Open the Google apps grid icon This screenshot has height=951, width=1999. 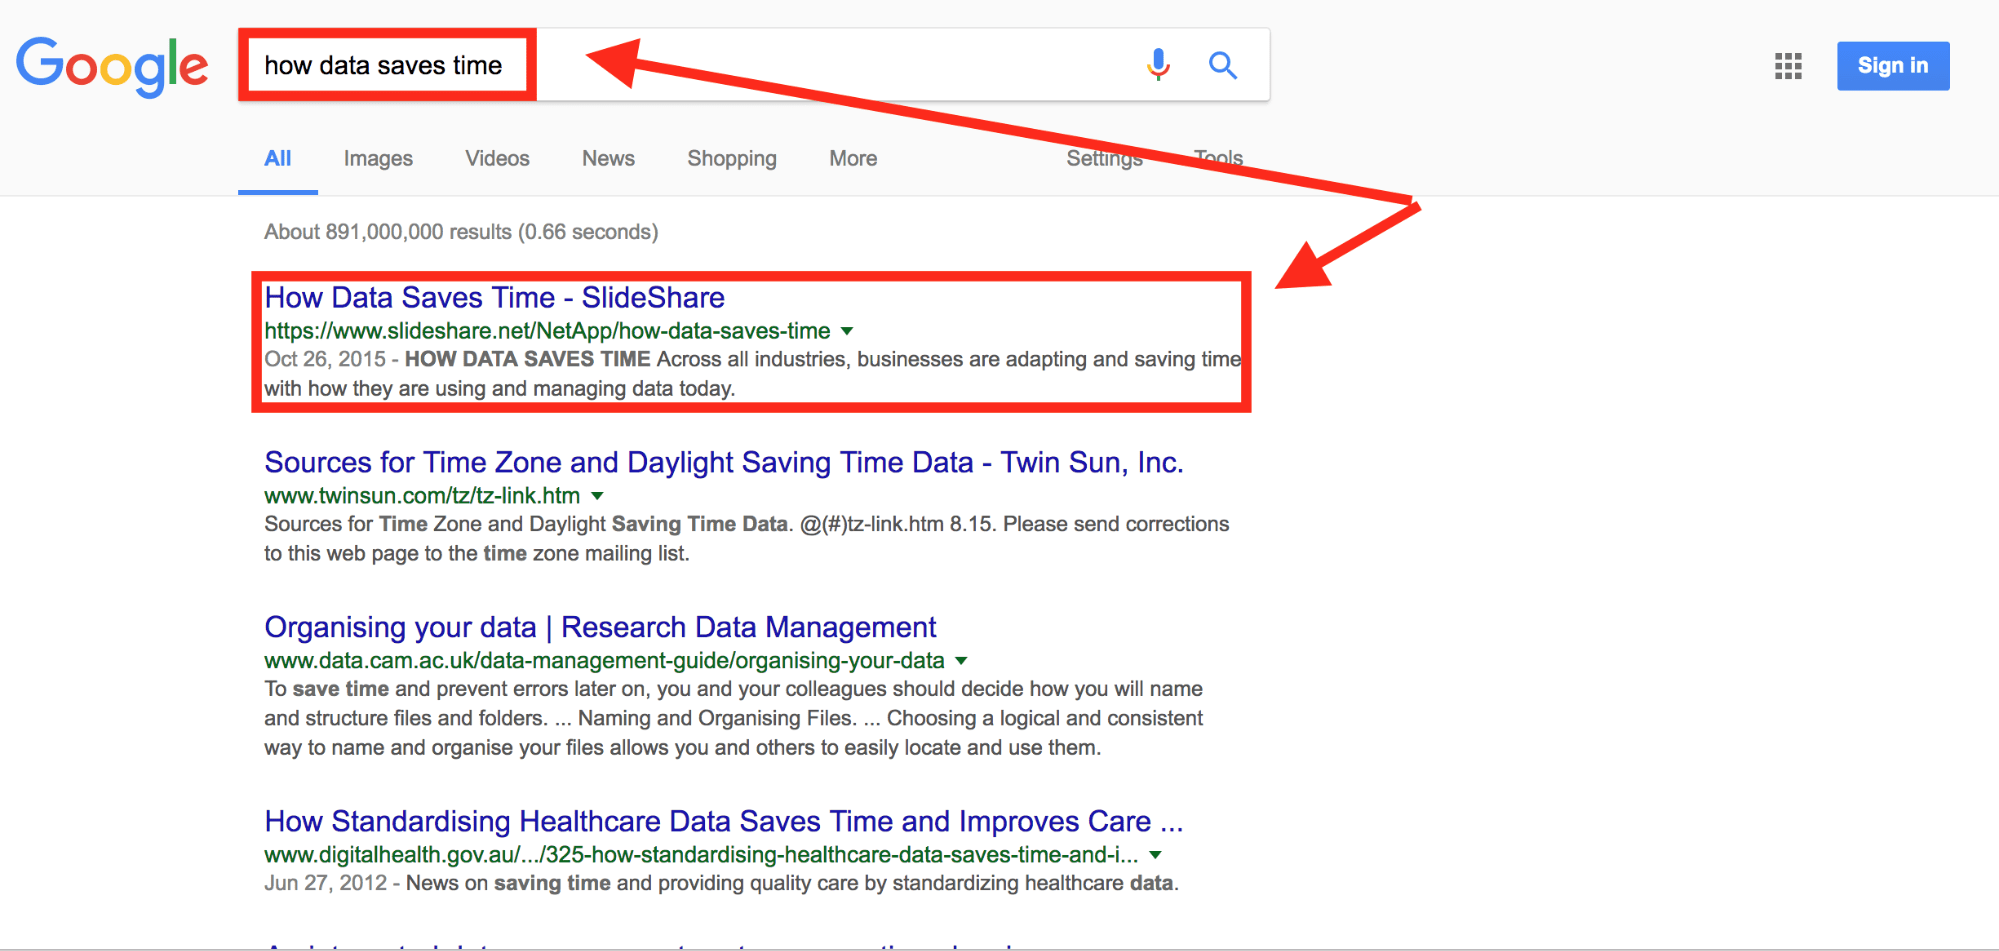pos(1787,66)
